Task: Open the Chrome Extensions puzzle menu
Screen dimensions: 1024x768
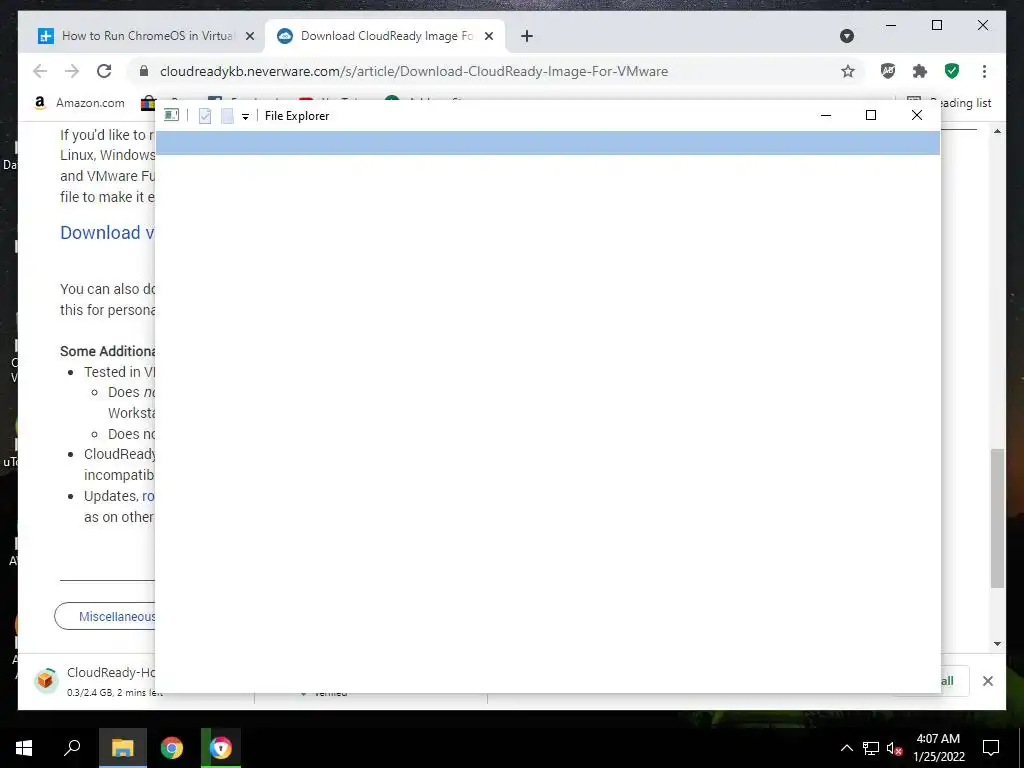Action: (x=920, y=71)
